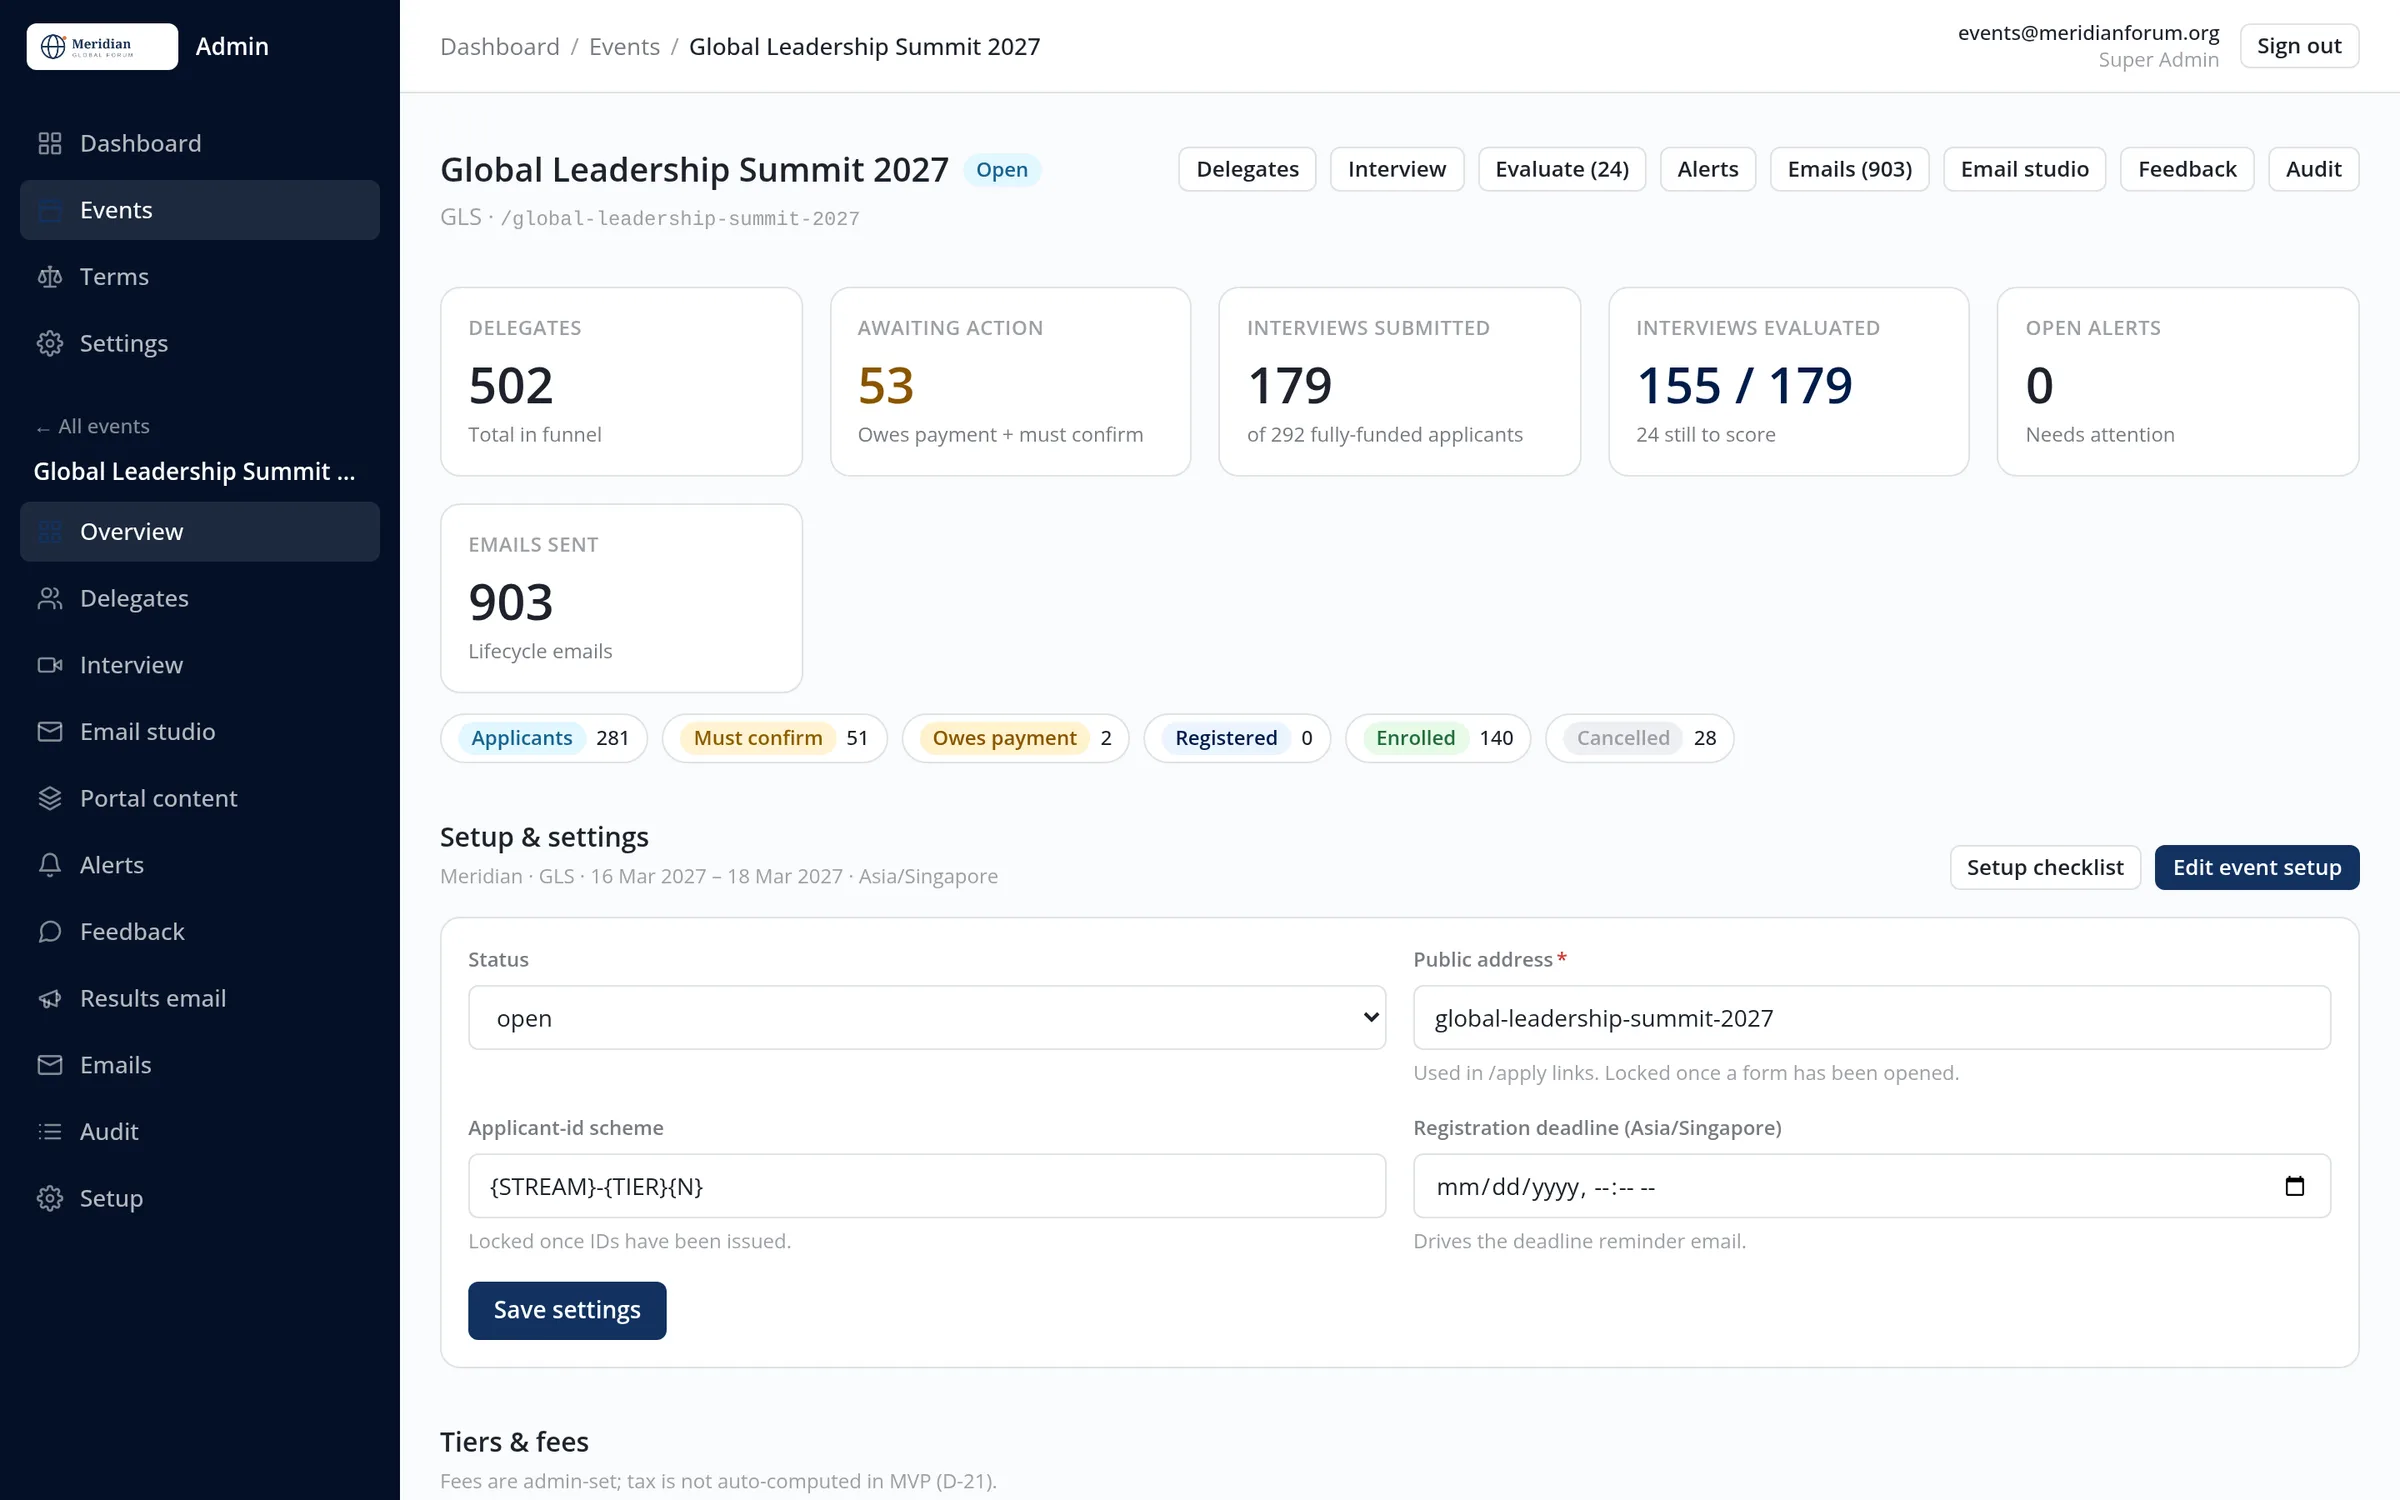The width and height of the screenshot is (2400, 1500).
Task: Click the Open Alerts 0 card
Action: pyautogui.click(x=2178, y=382)
